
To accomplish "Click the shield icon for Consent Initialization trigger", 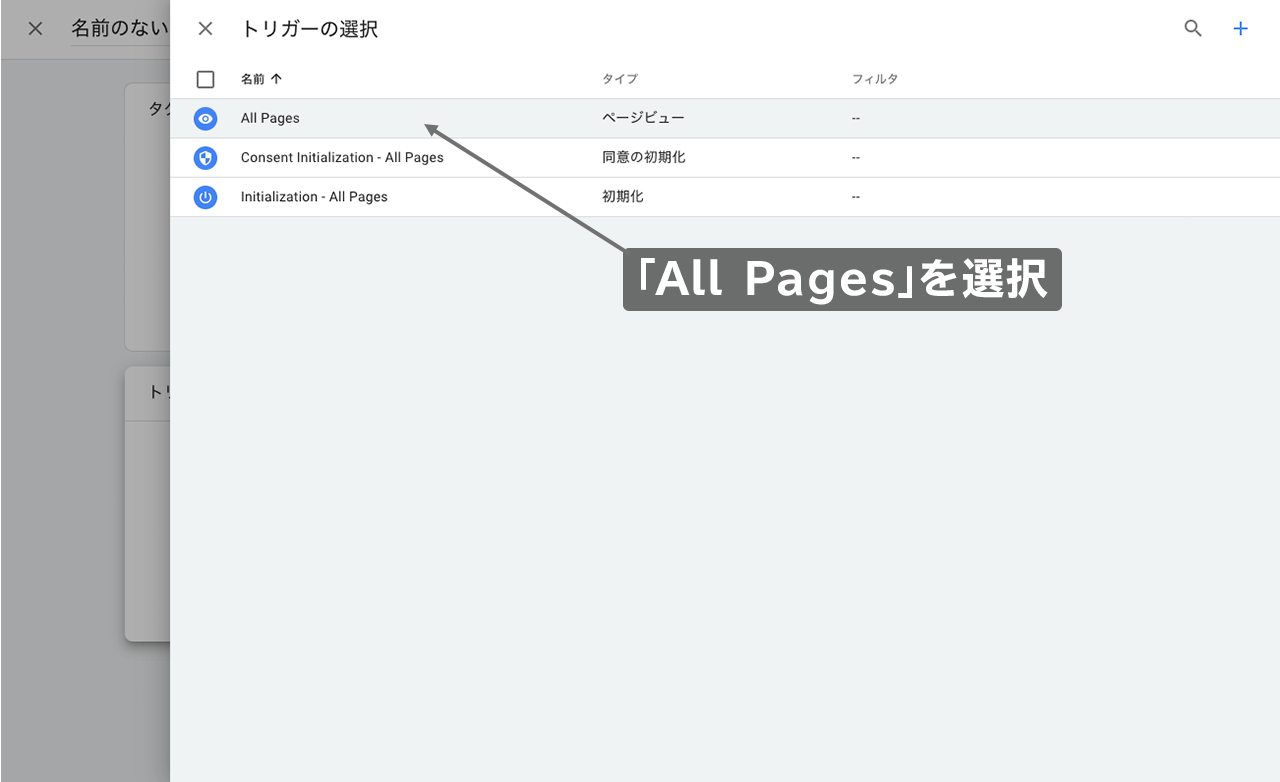I will [205, 157].
